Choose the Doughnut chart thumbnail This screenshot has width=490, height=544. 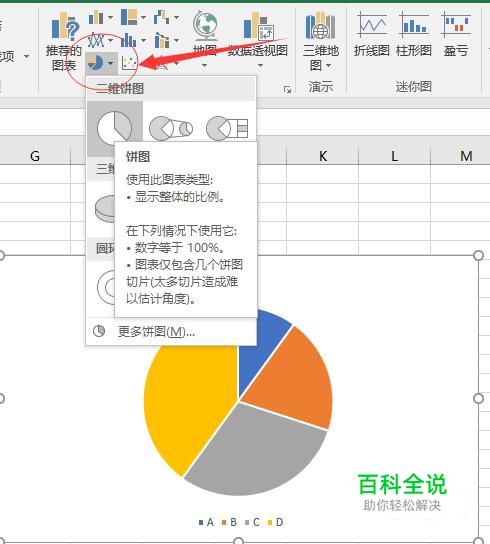(x=106, y=287)
